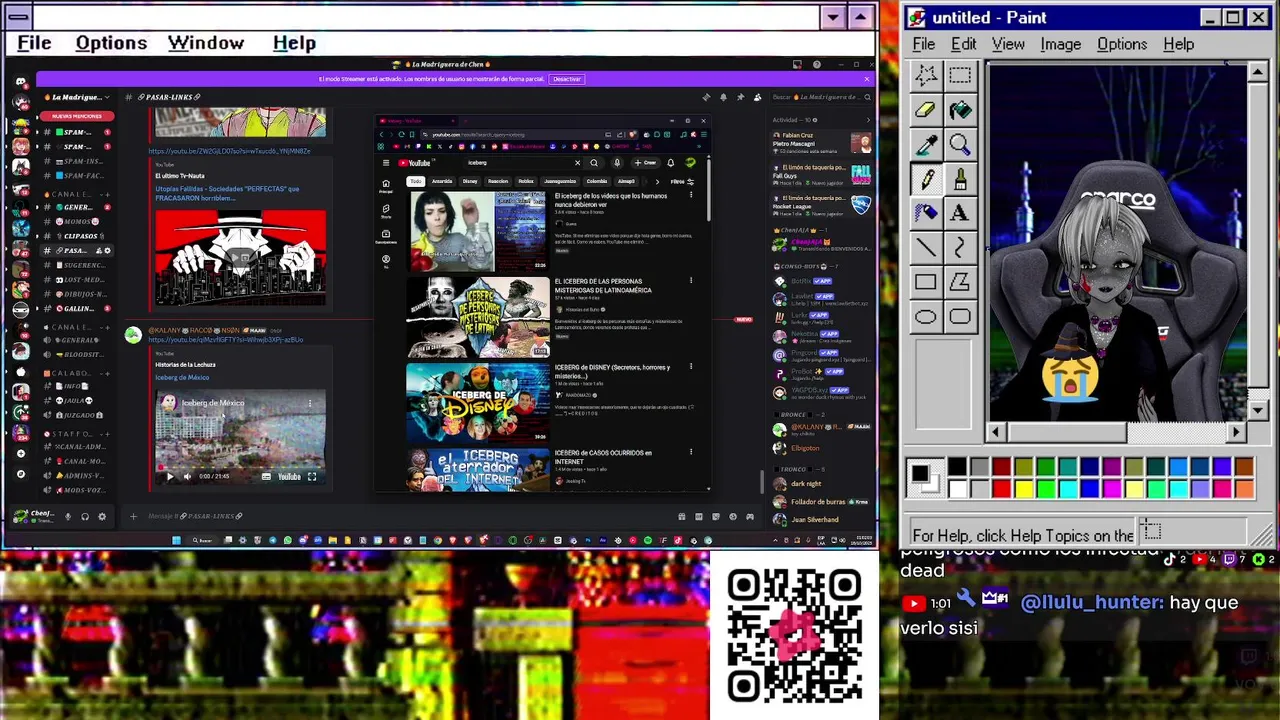The height and width of the screenshot is (720, 1280).
Task: Click YouTube notifications bell icon
Action: (670, 163)
